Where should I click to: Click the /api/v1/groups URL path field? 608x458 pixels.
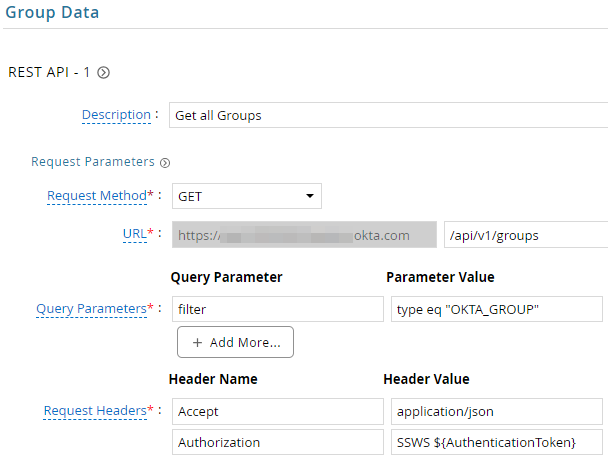tap(526, 235)
